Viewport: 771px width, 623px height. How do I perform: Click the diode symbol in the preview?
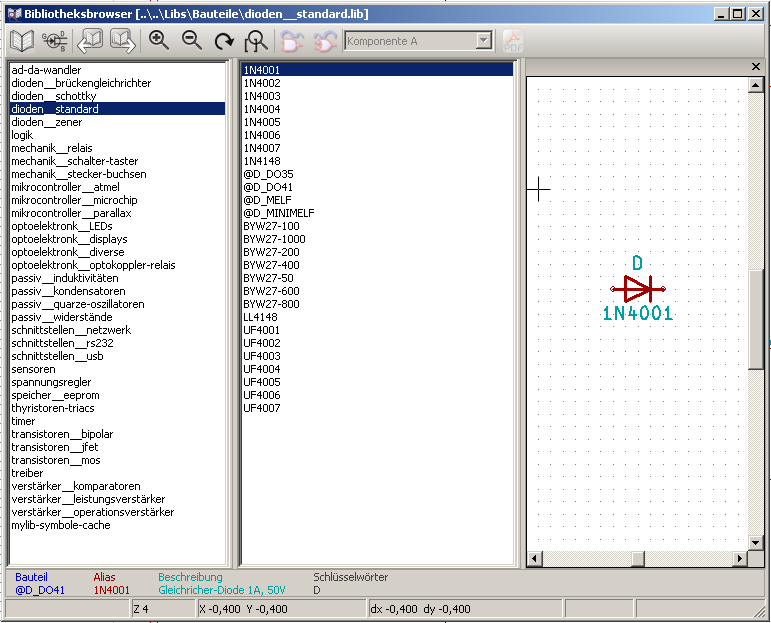click(638, 289)
